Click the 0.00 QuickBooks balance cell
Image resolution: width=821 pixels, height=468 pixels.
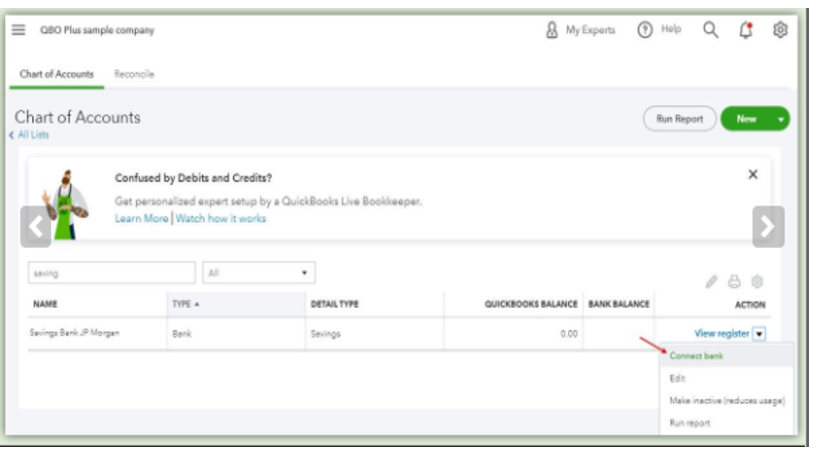[x=569, y=333]
